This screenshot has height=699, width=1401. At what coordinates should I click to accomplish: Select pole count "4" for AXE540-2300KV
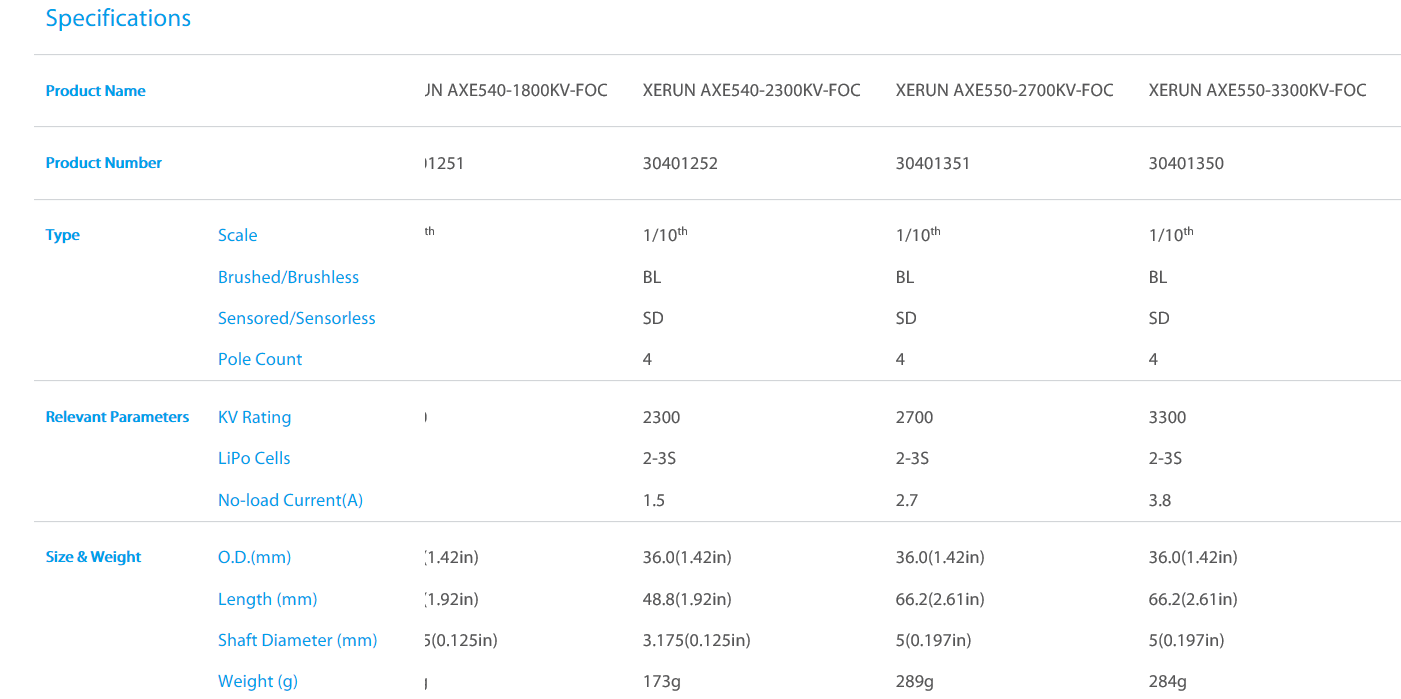click(x=648, y=359)
